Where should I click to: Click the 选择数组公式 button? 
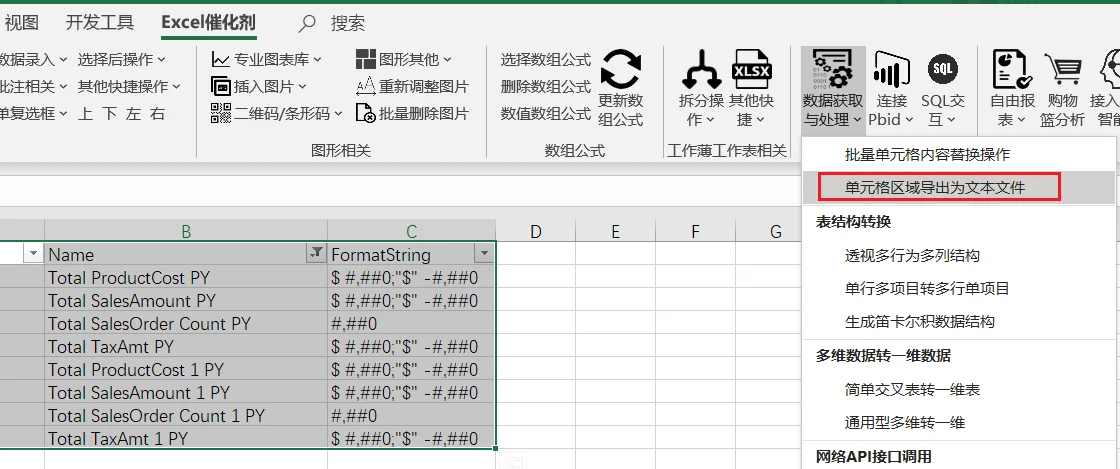(546, 60)
